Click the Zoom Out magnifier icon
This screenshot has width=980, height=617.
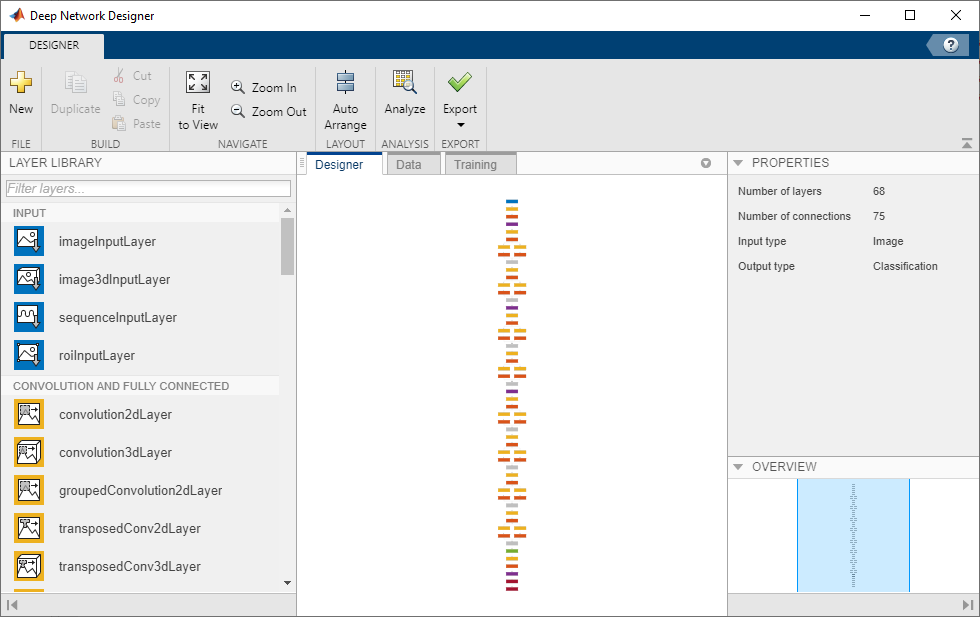[238, 111]
